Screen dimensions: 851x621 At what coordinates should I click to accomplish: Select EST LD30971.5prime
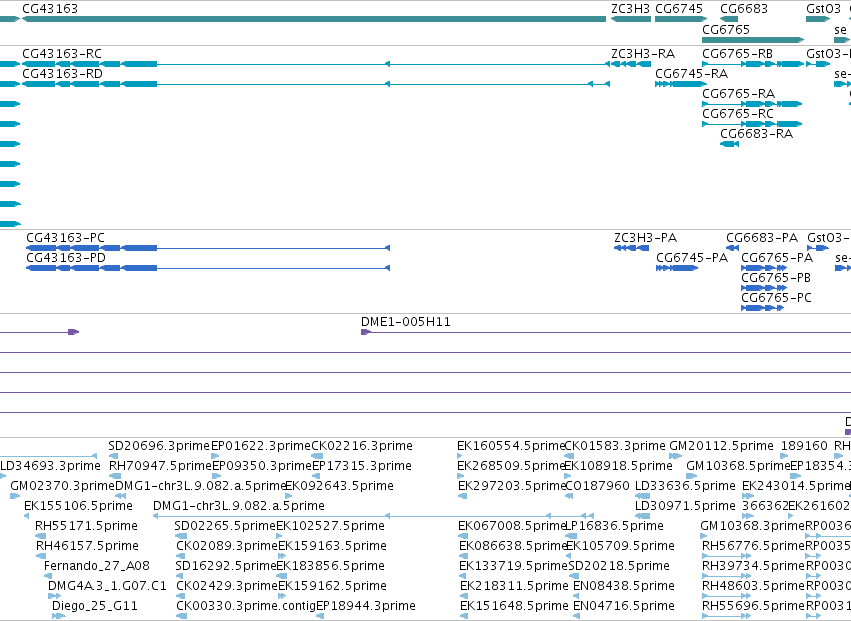point(685,506)
